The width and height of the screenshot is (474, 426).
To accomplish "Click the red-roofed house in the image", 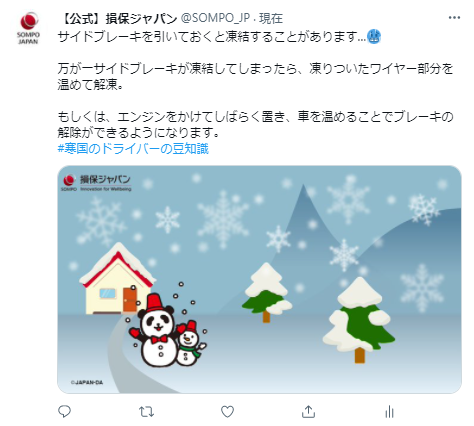I will coord(117,278).
